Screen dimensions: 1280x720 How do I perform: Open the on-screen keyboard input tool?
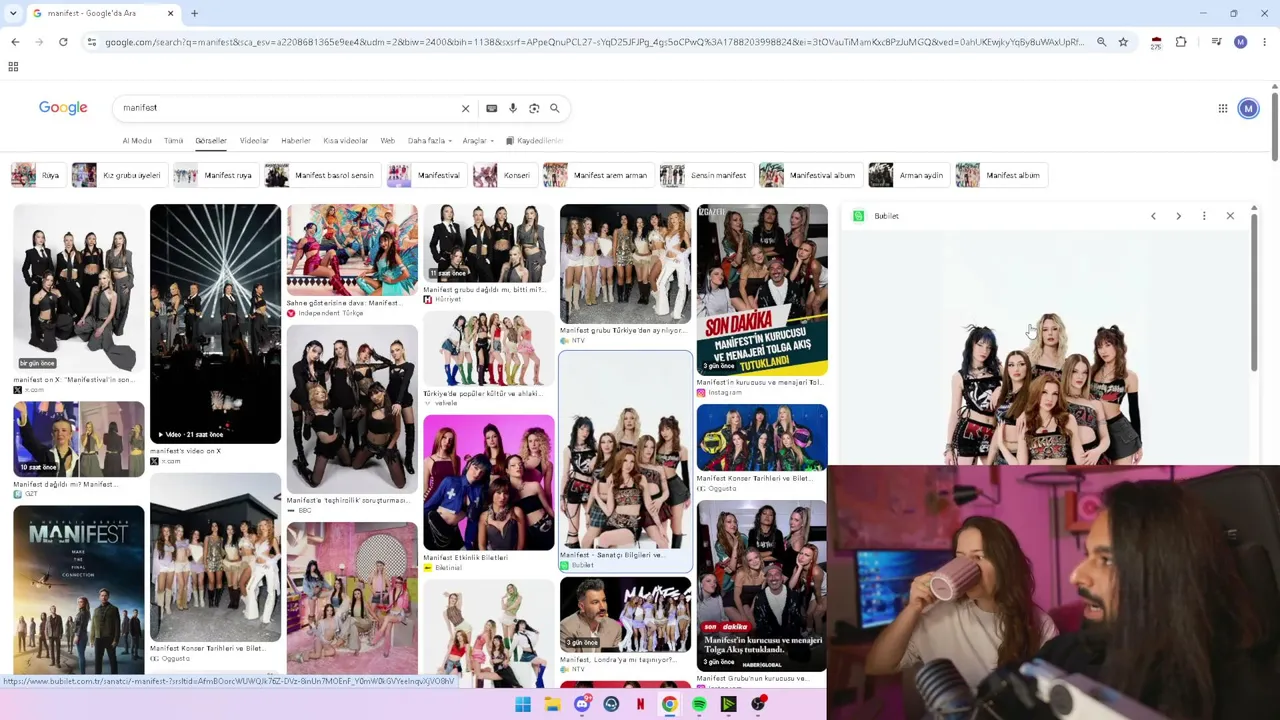tap(491, 108)
